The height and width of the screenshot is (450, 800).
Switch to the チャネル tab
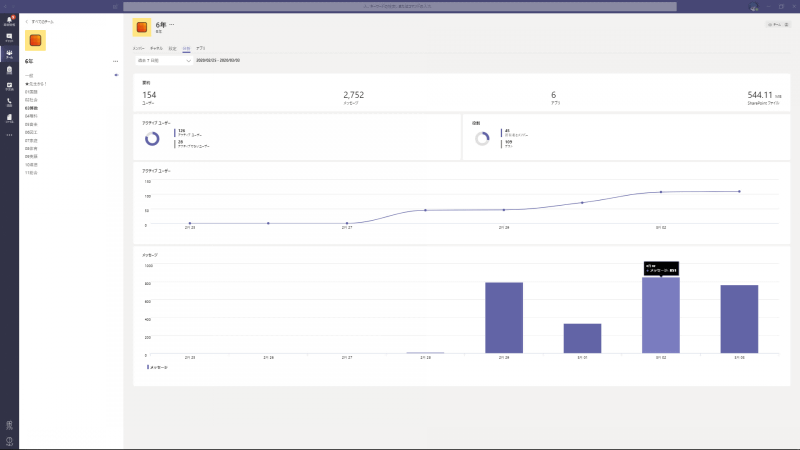pos(156,47)
